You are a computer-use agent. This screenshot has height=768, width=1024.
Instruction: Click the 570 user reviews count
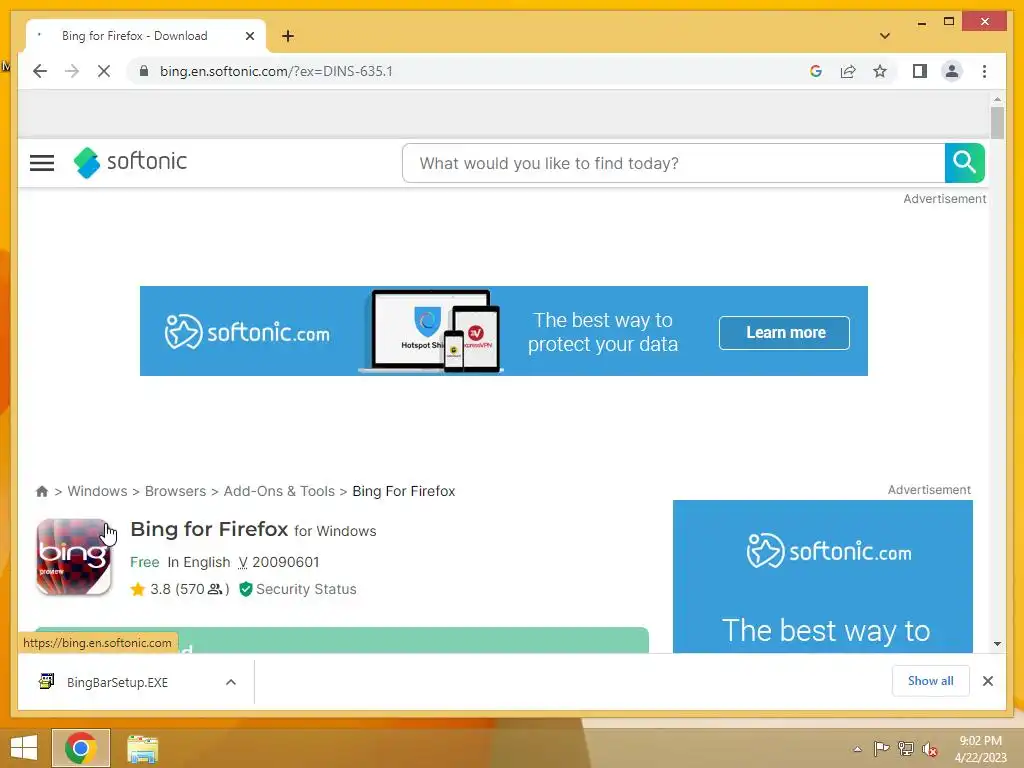click(x=202, y=589)
